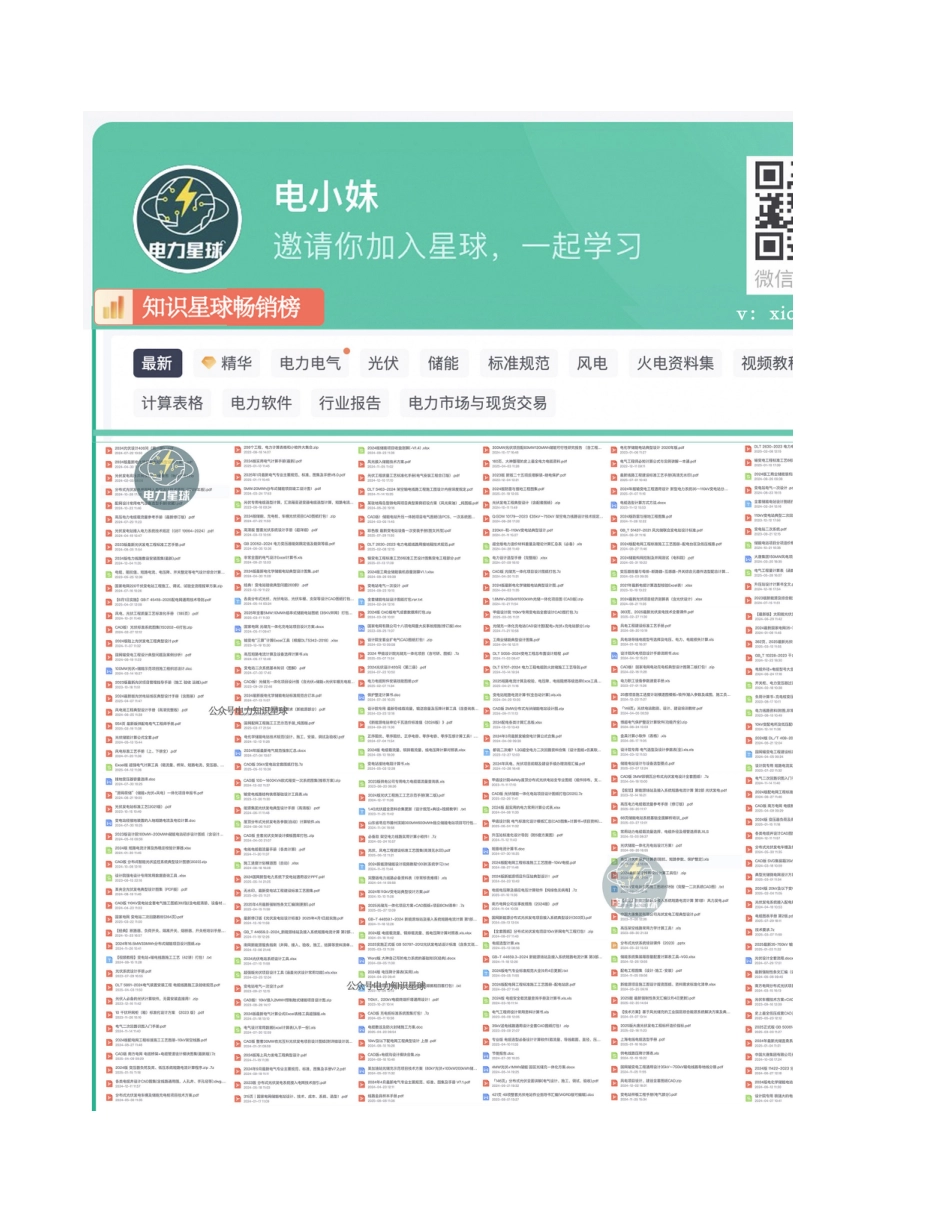Image resolution: width=950 pixels, height=1230 pixels.
Task: Open the 储能 category
Action: [x=443, y=363]
